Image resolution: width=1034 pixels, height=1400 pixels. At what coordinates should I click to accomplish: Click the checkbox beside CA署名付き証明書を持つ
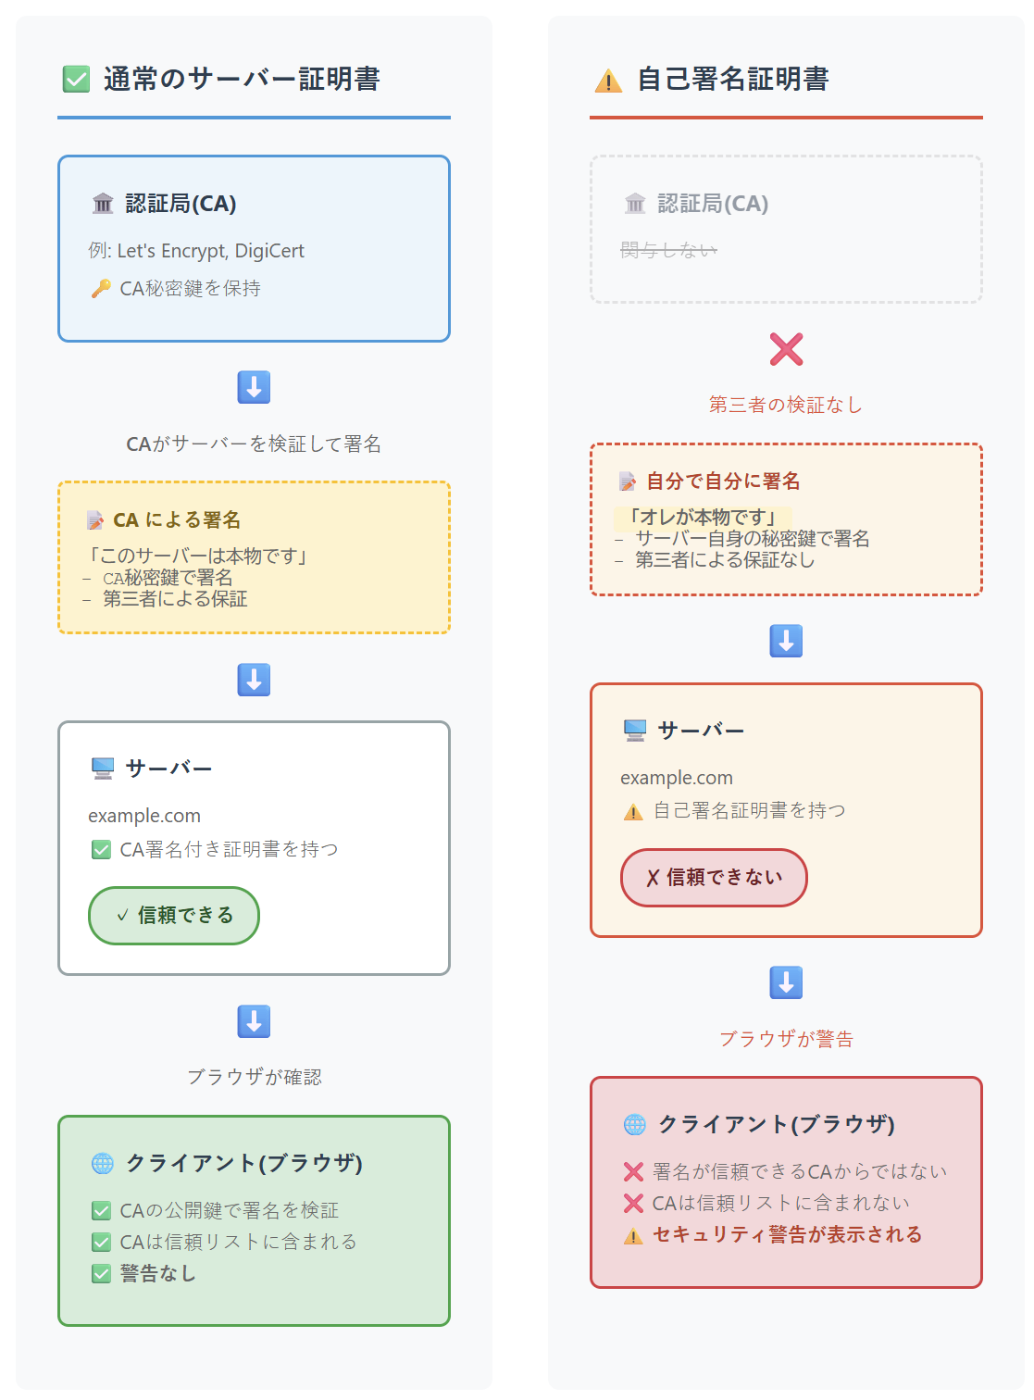(x=101, y=850)
